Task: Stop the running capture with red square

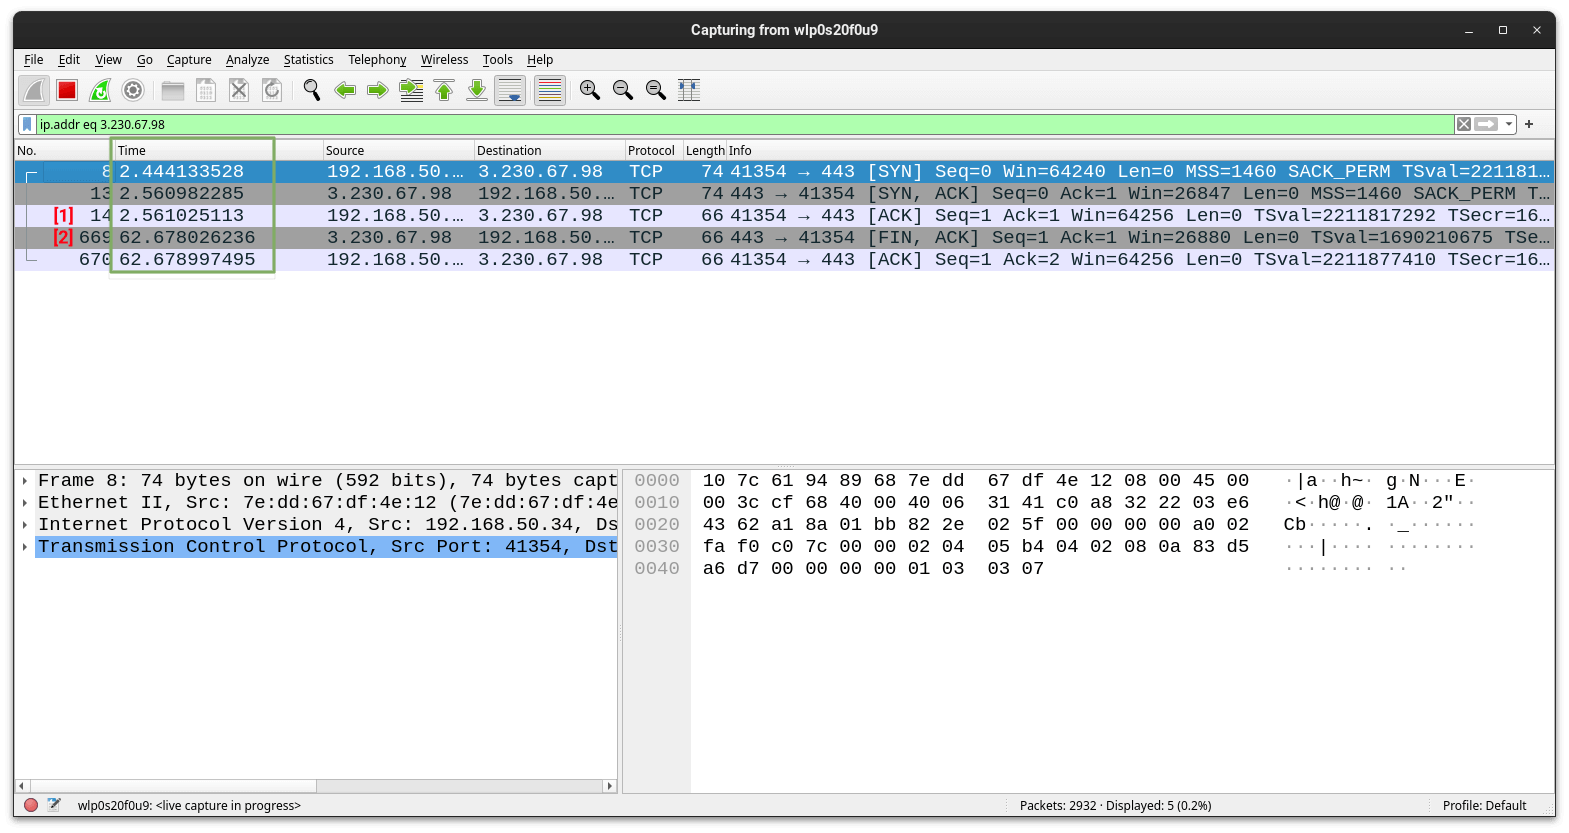Action: [x=67, y=90]
